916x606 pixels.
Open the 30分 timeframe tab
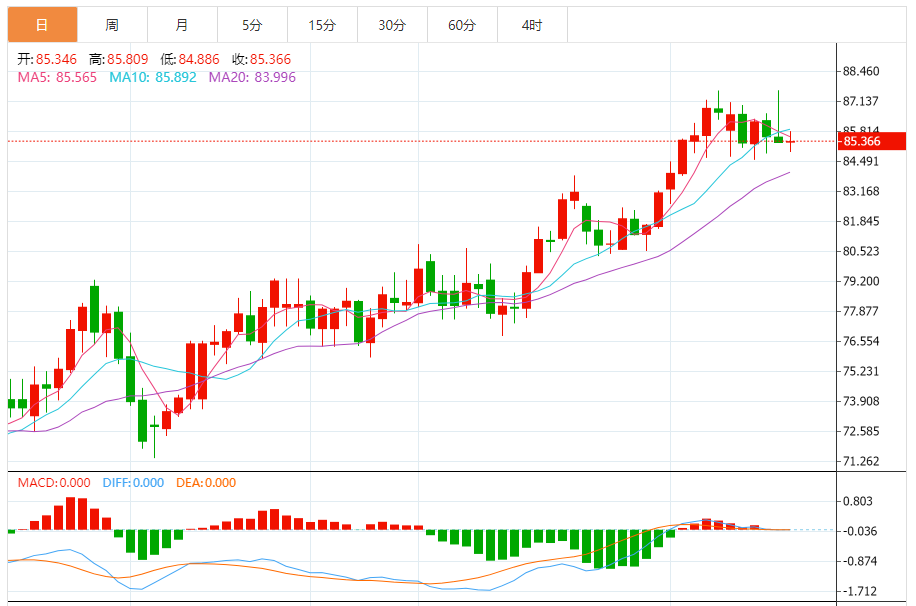393,25
